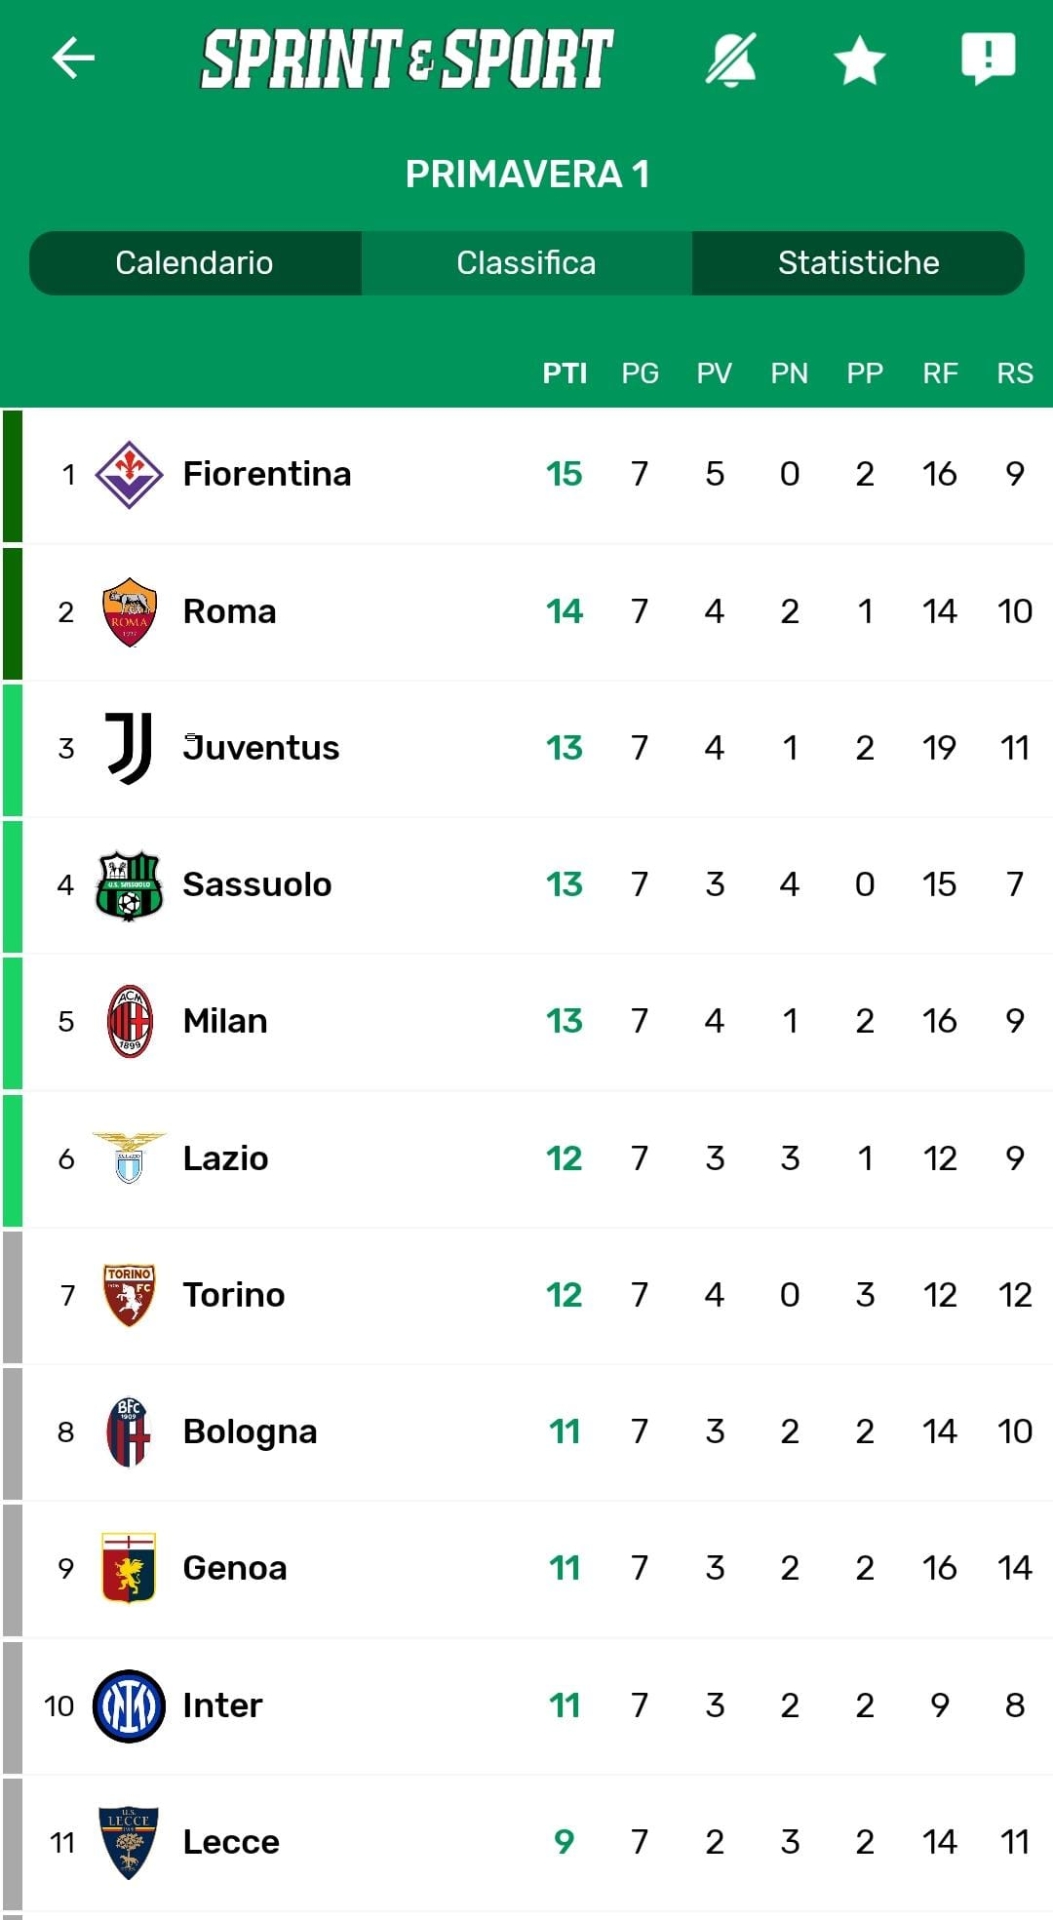Toggle the muted notification bell
This screenshot has width=1053, height=1920.
coord(731,60)
